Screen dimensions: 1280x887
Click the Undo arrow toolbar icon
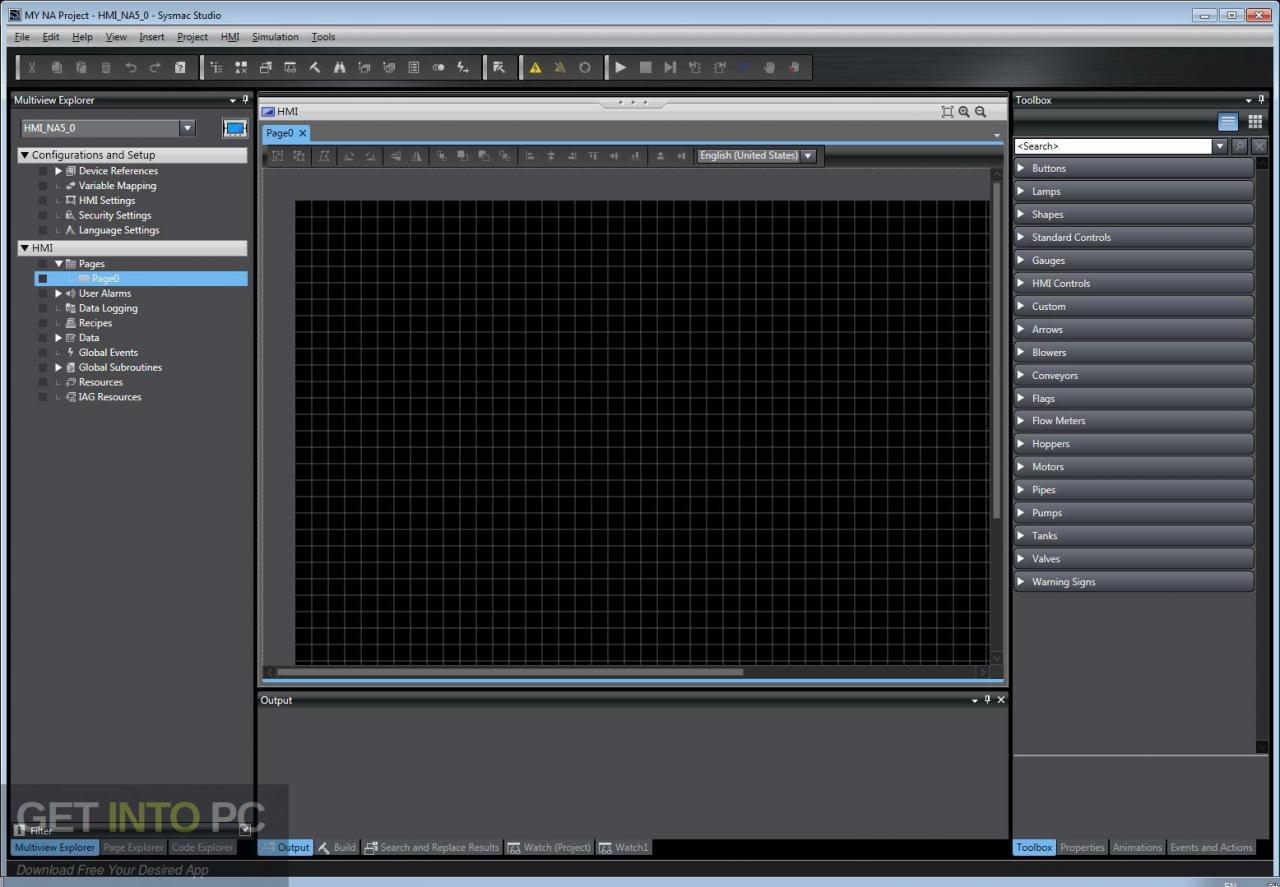[x=131, y=67]
